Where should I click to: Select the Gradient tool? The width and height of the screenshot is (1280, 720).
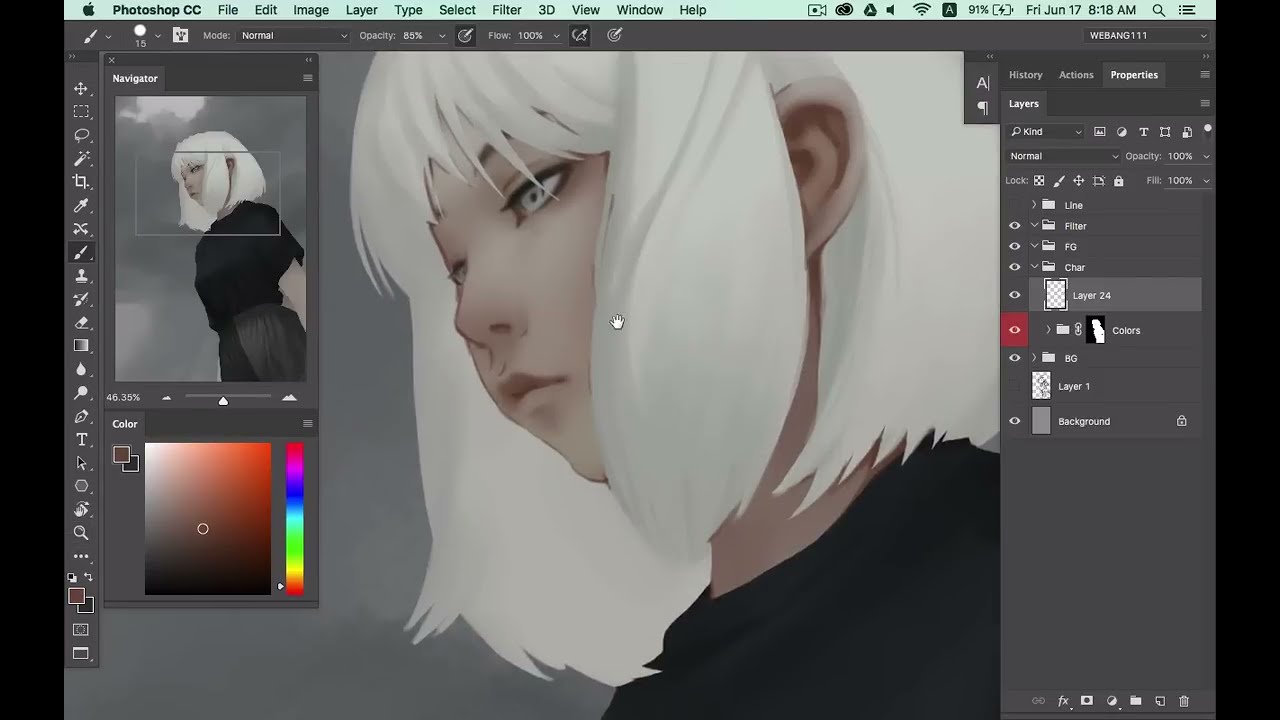81,346
